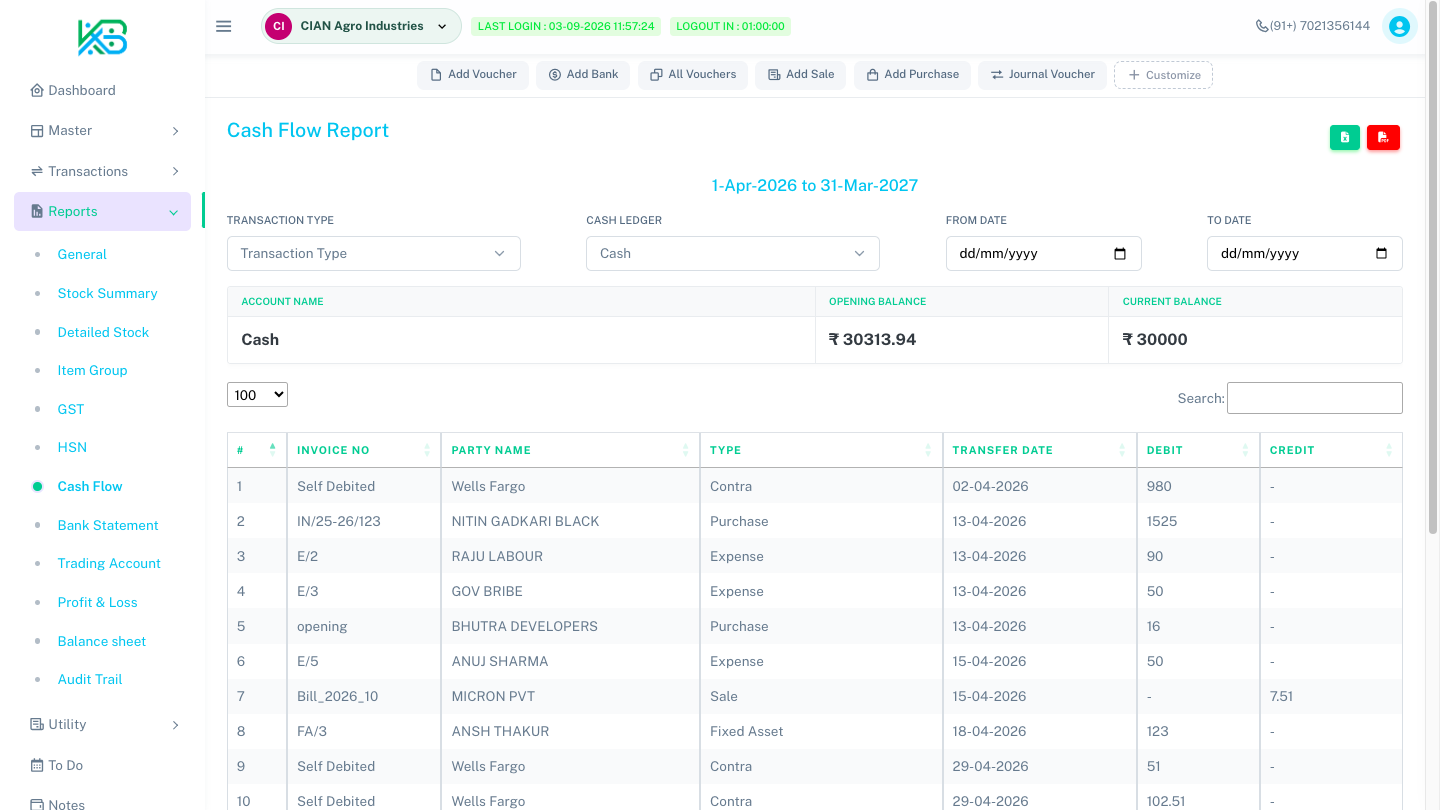The image size is (1440, 810).
Task: Open the user profile avatar icon
Action: click(1399, 26)
